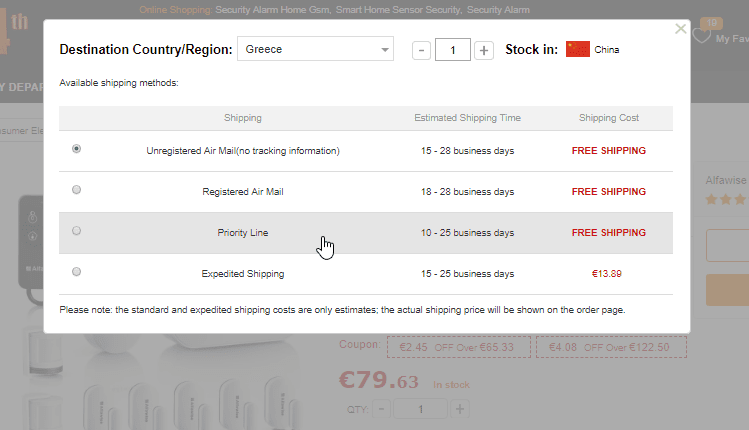Viewport: 749px width, 430px height.
Task: Click the QTY input field on product page
Action: 422,408
